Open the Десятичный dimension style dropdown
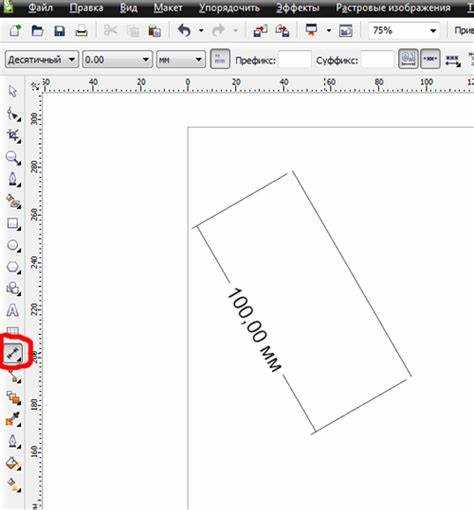The image size is (474, 510). [x=42, y=60]
